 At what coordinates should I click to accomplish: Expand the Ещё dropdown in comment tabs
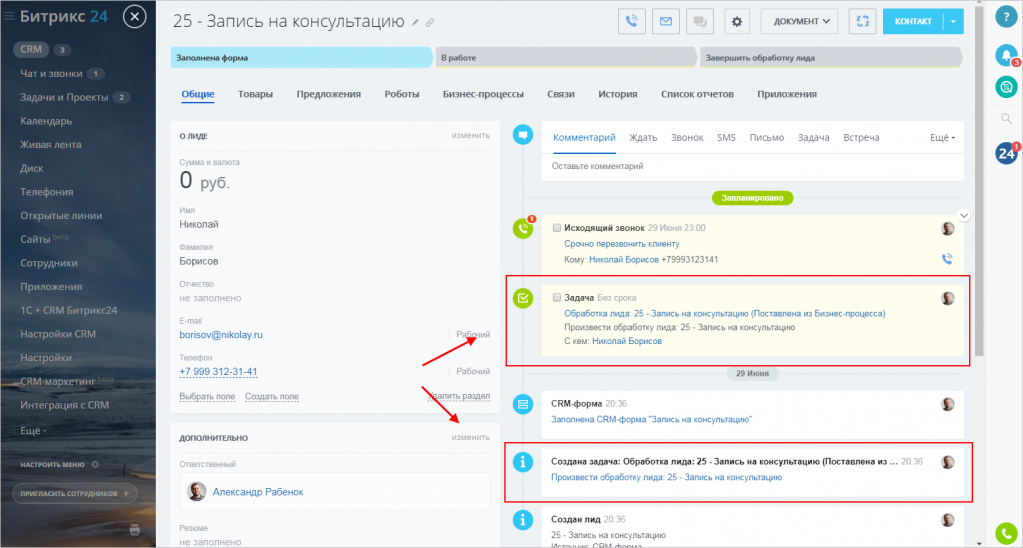[x=942, y=138]
